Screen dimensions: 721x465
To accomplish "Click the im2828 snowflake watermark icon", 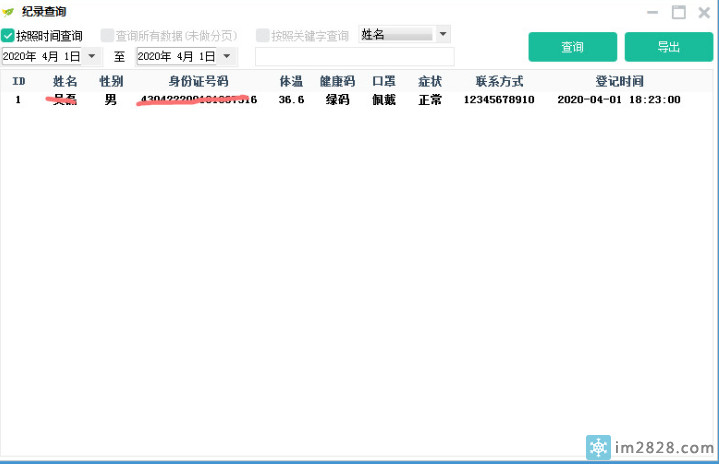I will click(x=598, y=445).
